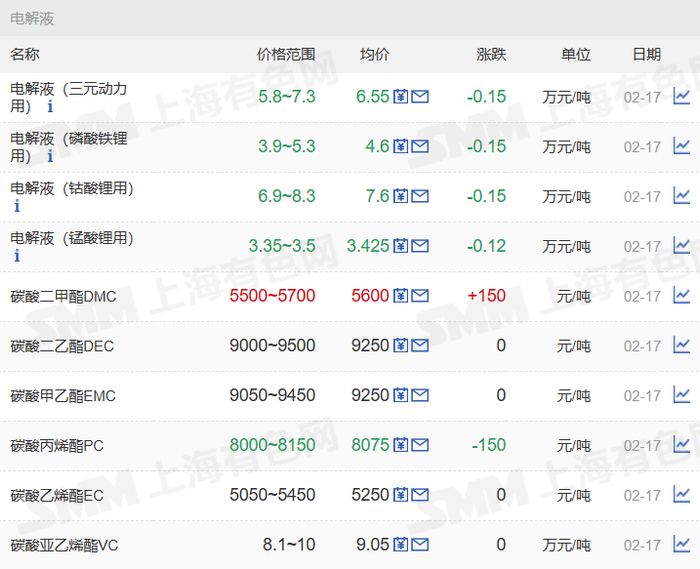Subscribe by mail to 电解液(三元动力用) price
The image size is (700, 569).
coord(420,96)
